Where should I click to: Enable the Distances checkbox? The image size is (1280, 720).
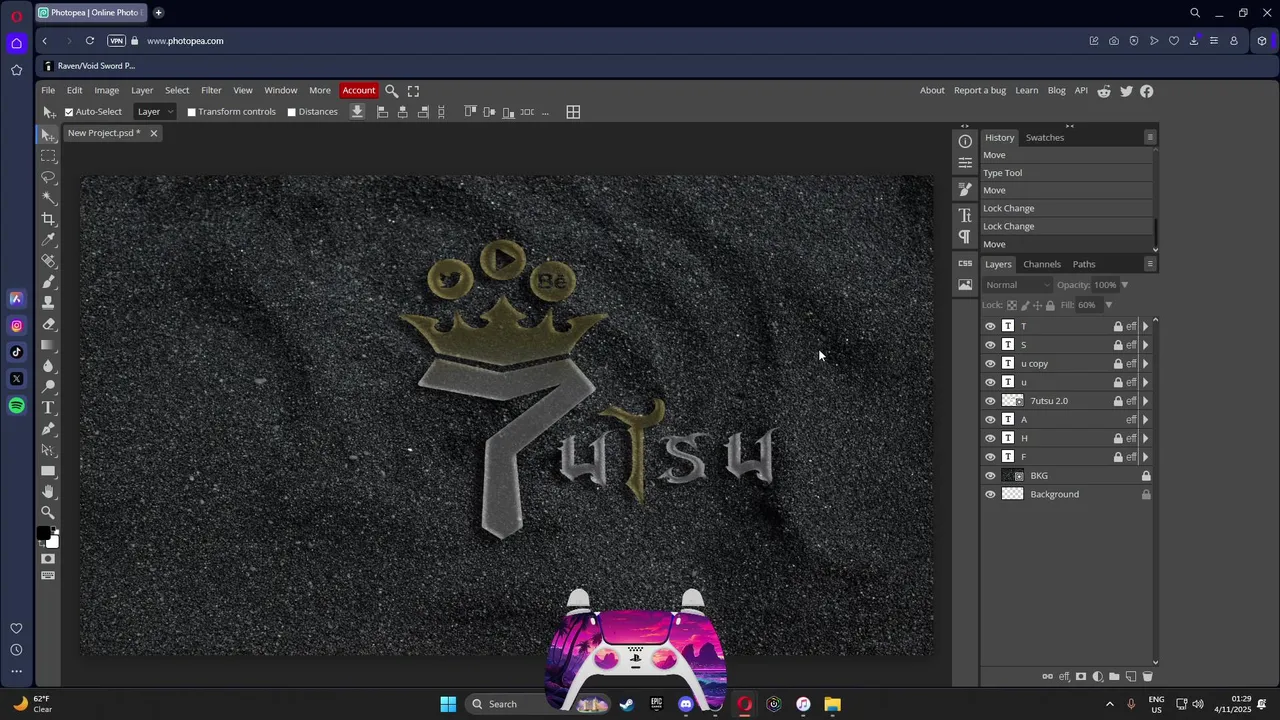[x=292, y=112]
